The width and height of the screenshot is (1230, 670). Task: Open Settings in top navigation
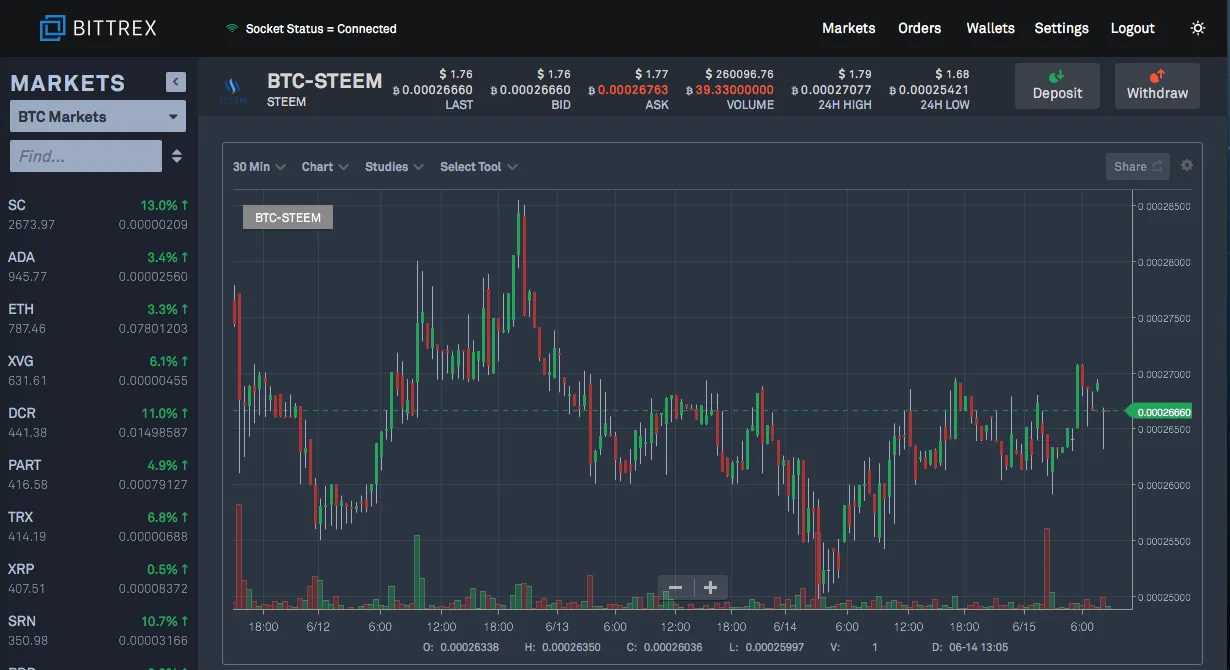click(x=1062, y=28)
